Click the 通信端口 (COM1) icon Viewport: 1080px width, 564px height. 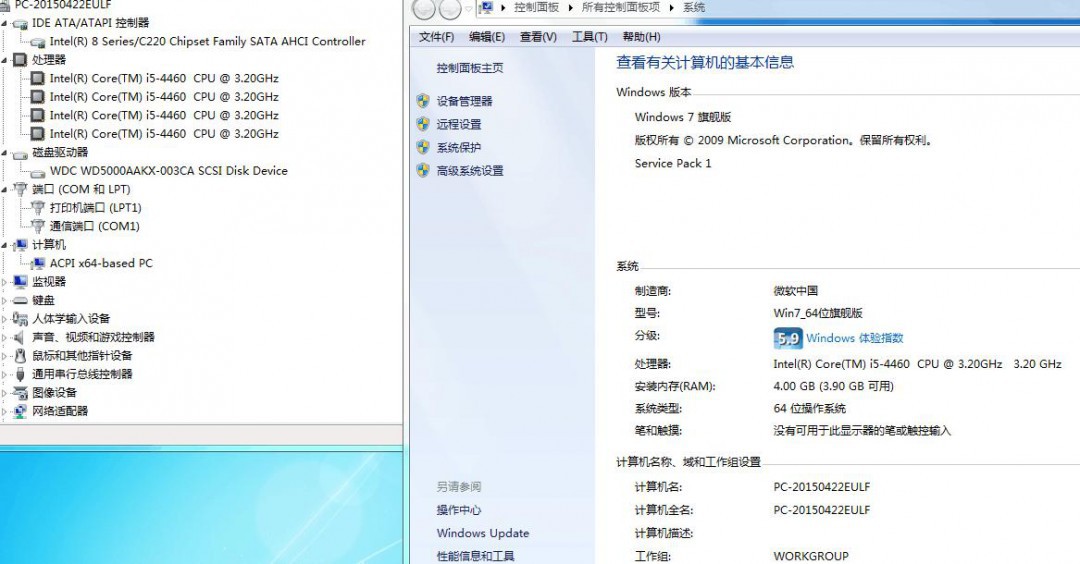(x=38, y=227)
